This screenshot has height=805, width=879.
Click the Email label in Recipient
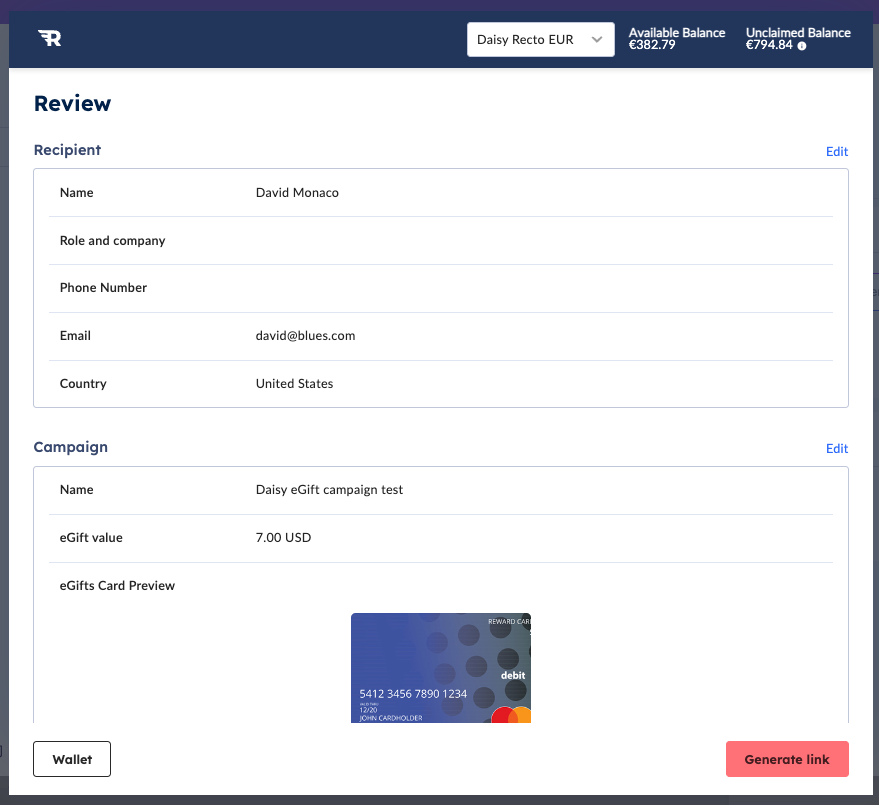tap(75, 336)
